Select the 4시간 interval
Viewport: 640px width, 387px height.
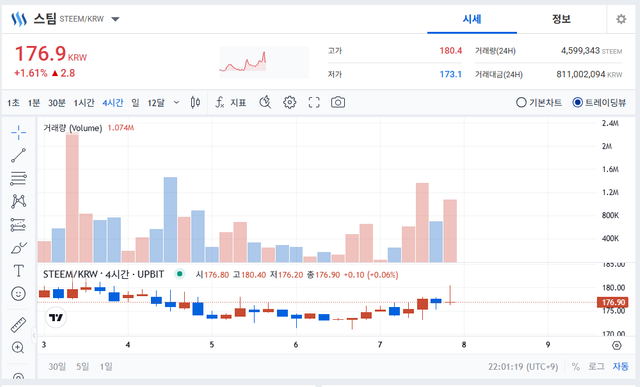coord(113,102)
